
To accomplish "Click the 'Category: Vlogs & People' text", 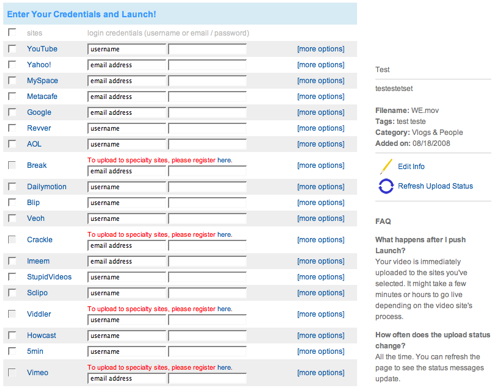I will (419, 132).
